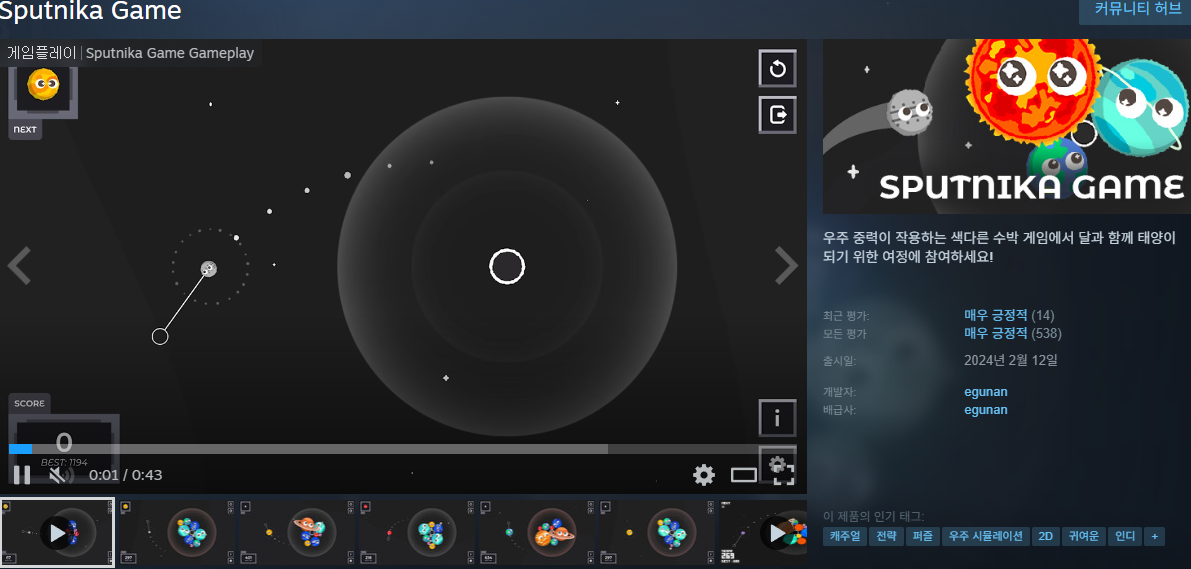Click the Sputnika Game Gameplay video caption
This screenshot has height=569, width=1191.
coord(169,53)
